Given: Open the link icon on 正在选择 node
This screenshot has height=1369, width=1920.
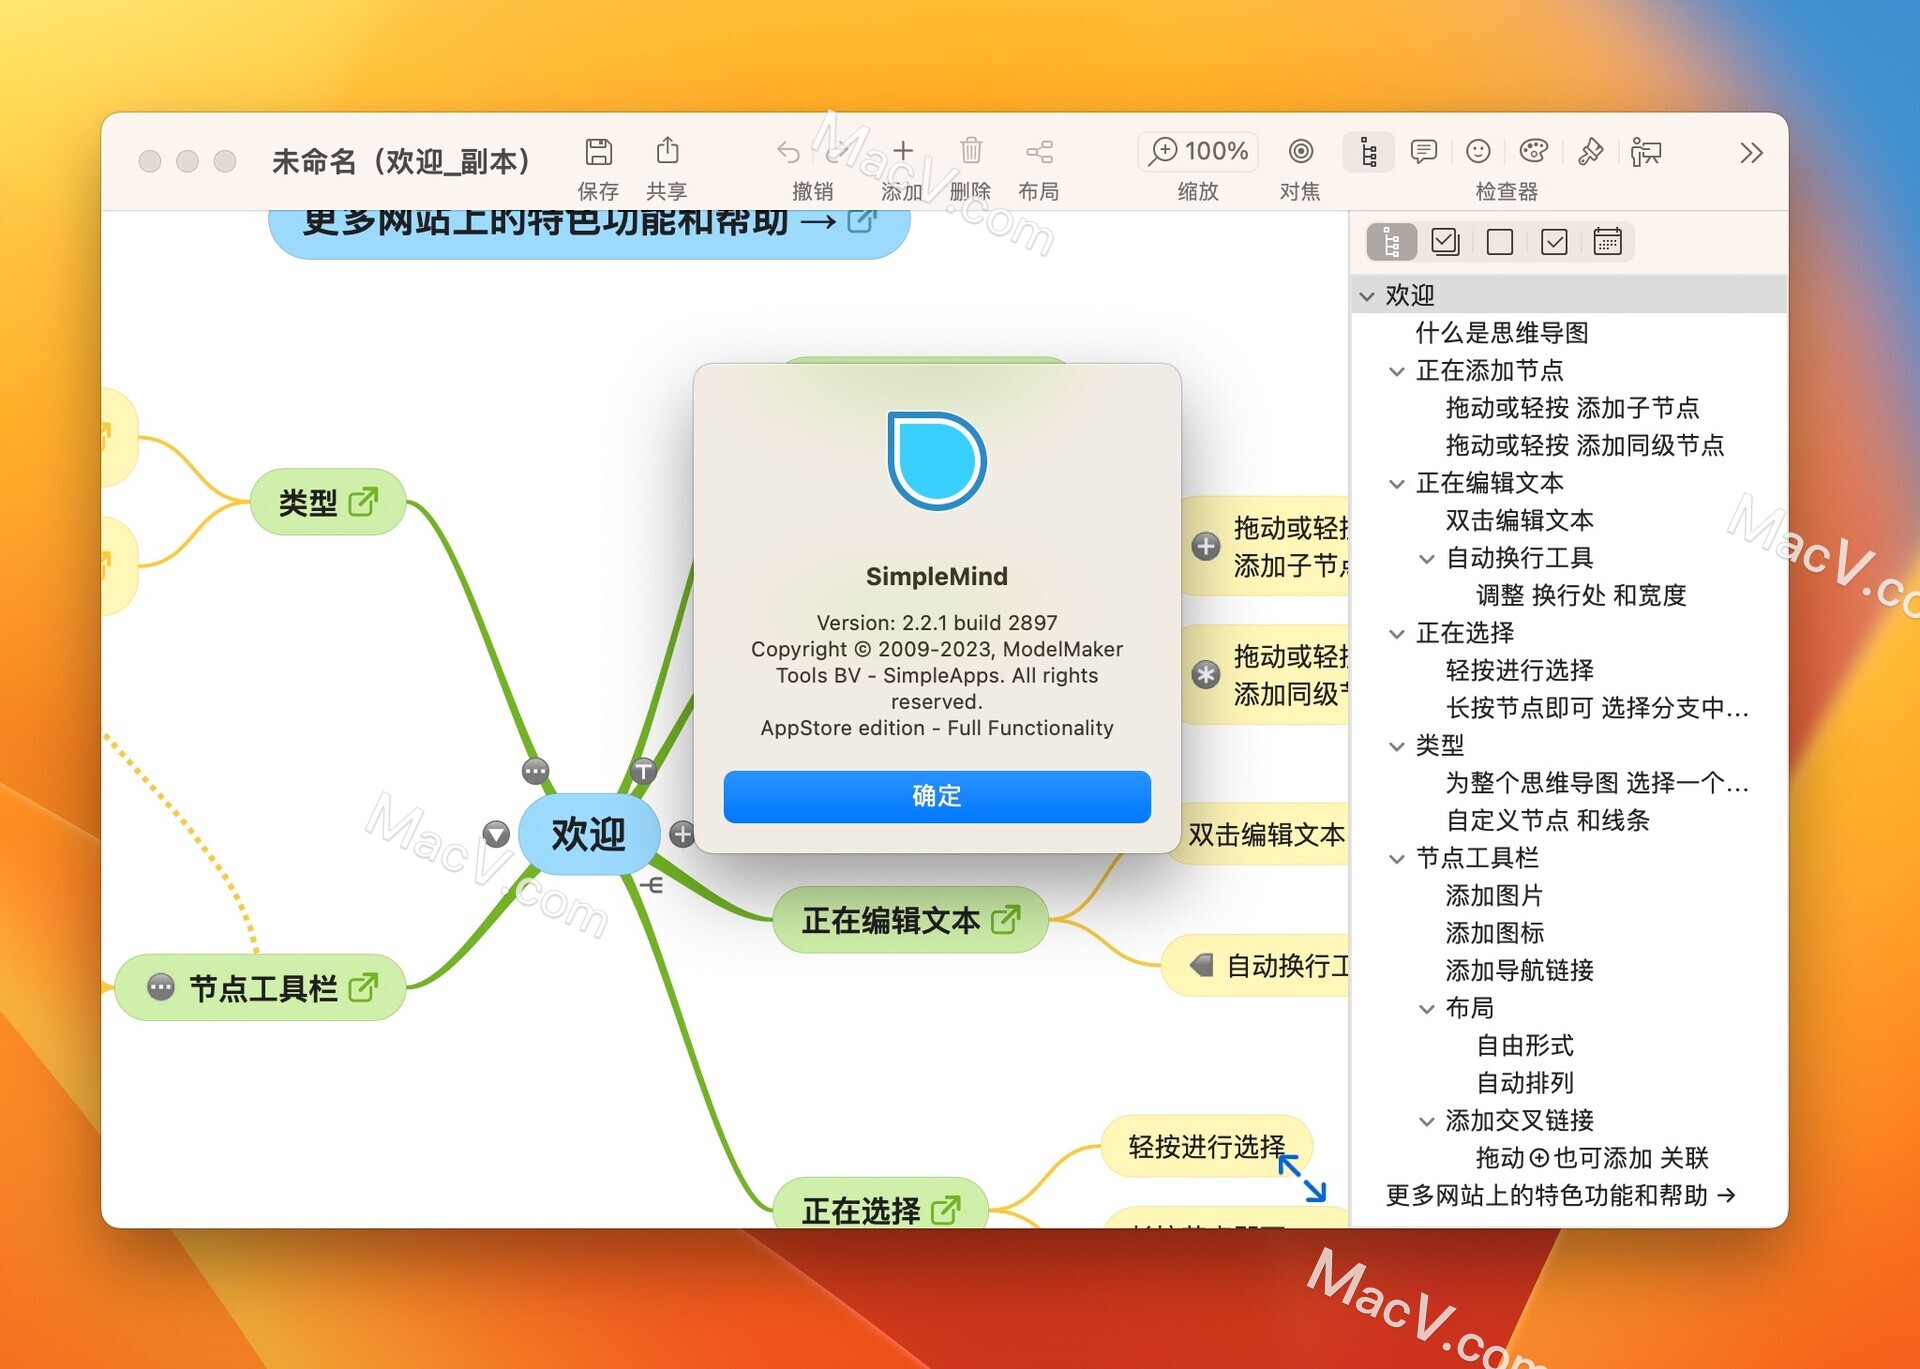Looking at the screenshot, I should coord(946,1211).
